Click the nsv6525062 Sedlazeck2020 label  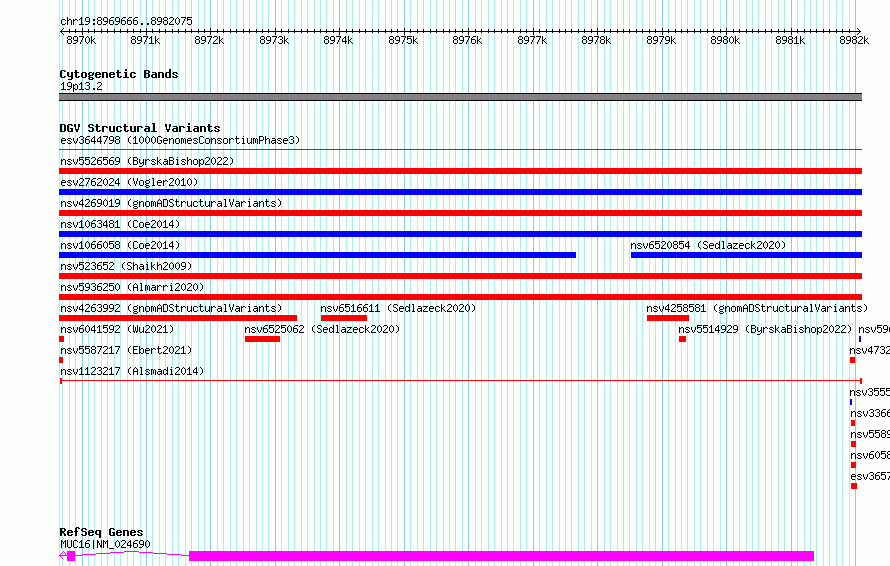[322, 329]
